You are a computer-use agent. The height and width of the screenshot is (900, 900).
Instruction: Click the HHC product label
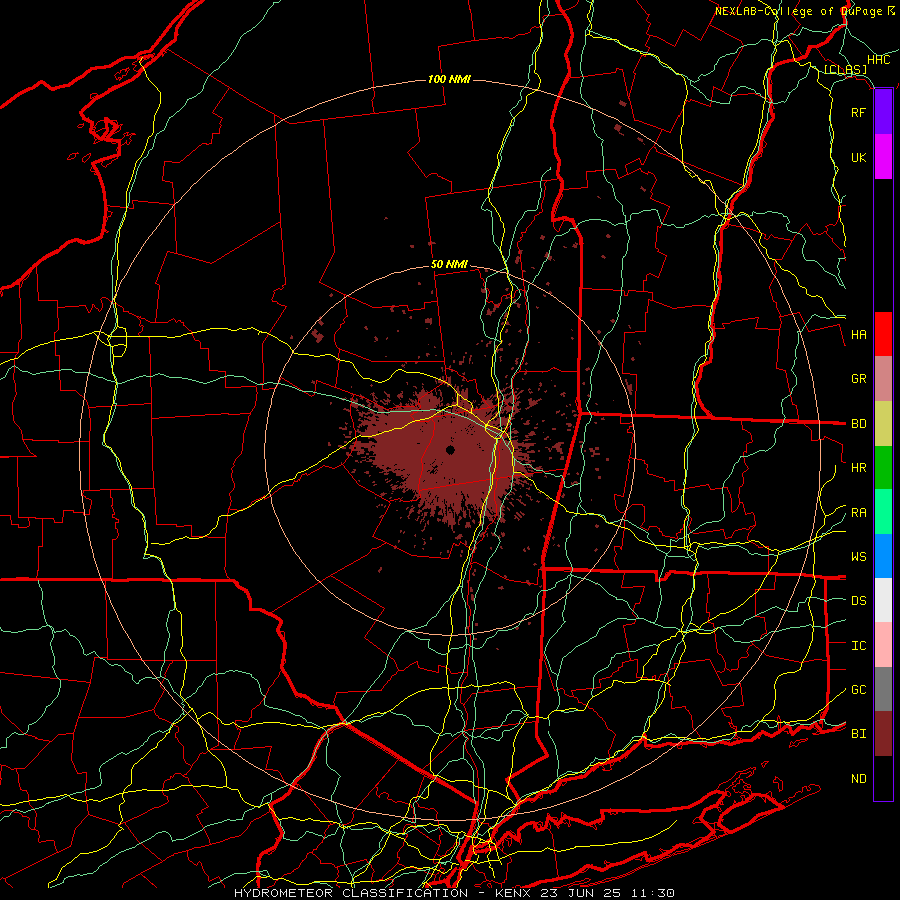878,60
